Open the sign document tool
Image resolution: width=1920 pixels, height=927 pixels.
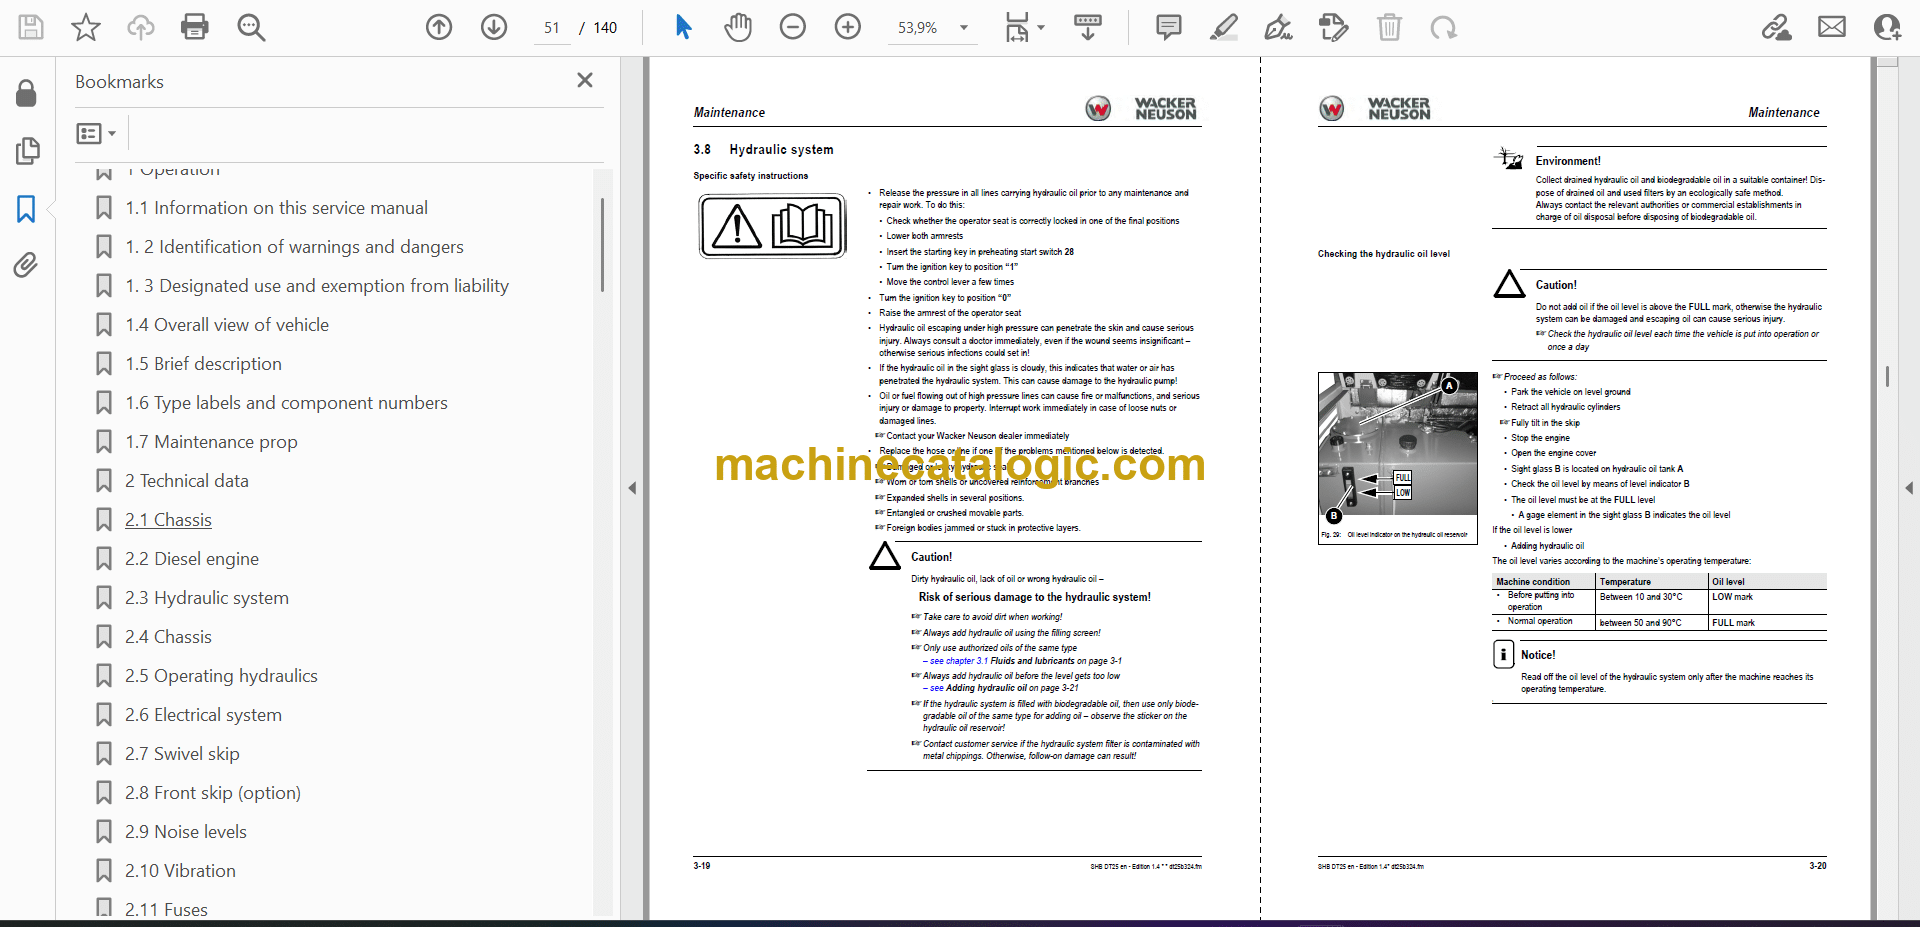pyautogui.click(x=1278, y=27)
